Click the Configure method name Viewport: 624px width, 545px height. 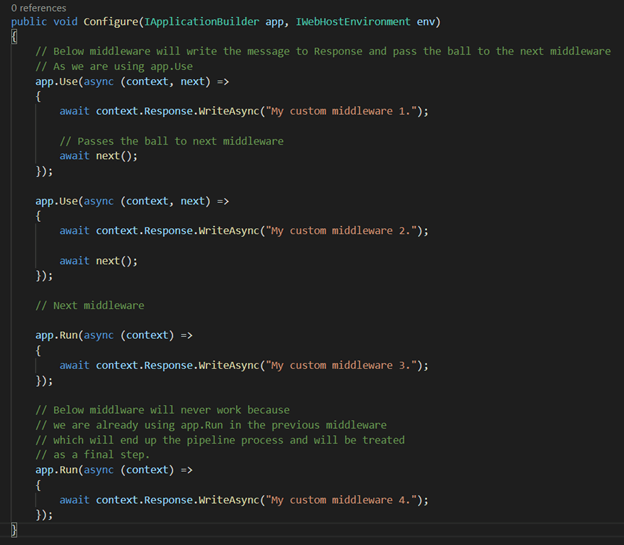111,21
